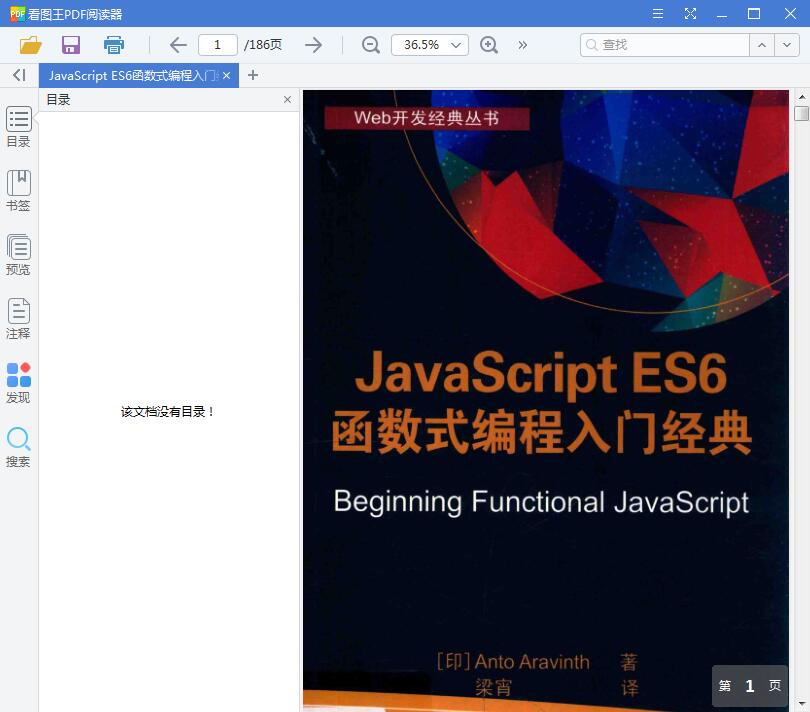Viewport: 810px width, 712px height.
Task: Open the 预览 thumbnail preview panel
Action: click(x=19, y=255)
